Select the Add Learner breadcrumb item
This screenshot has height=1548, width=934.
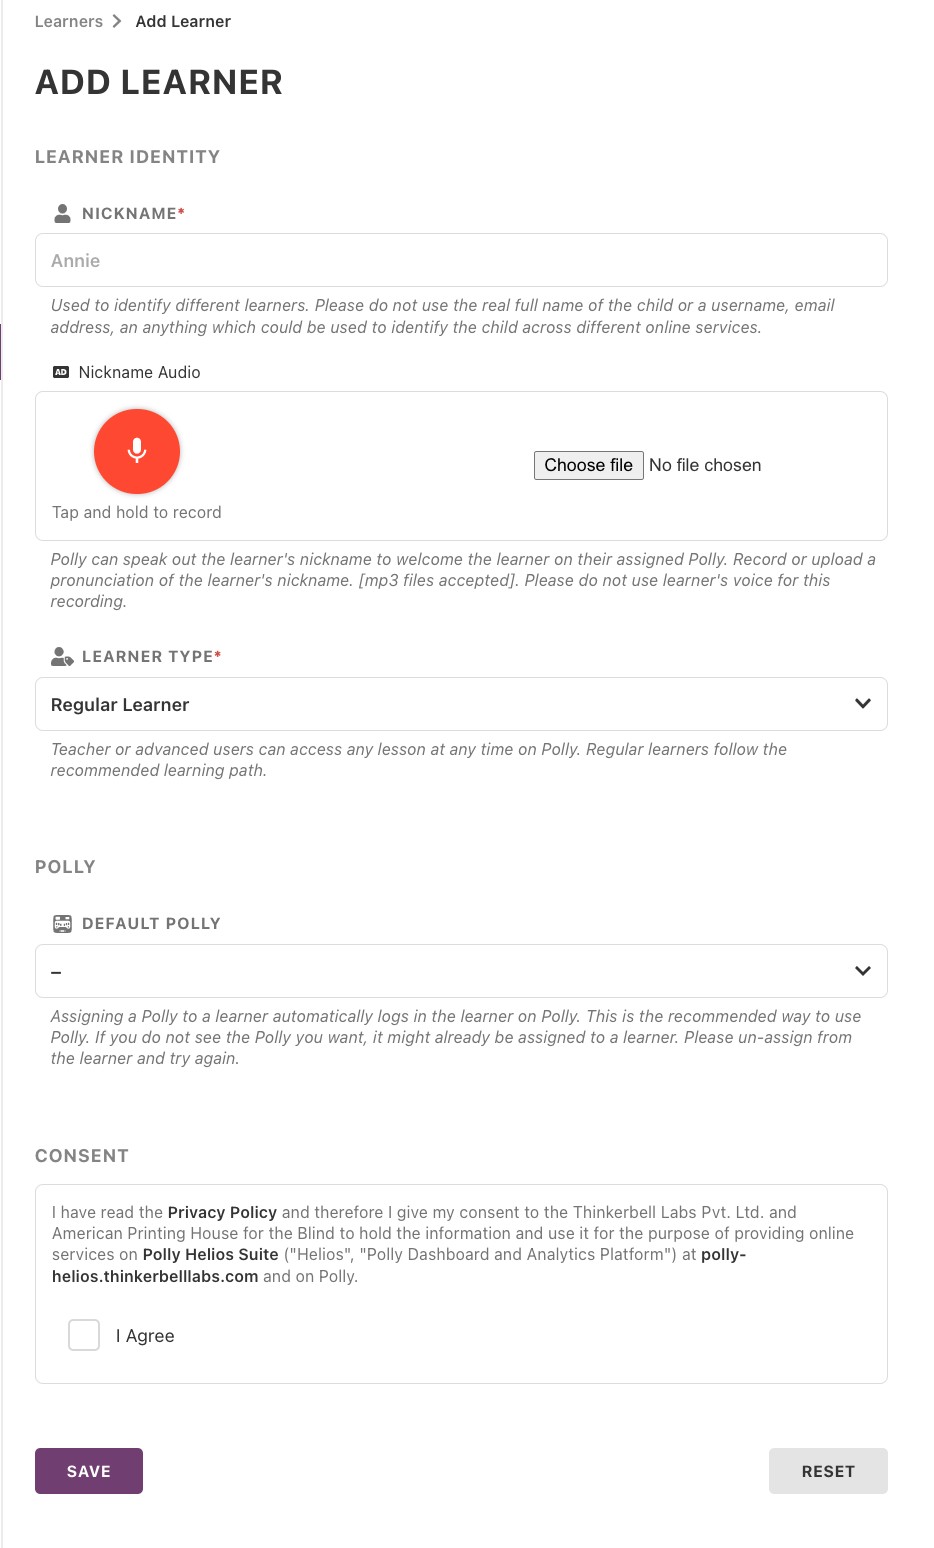183,21
